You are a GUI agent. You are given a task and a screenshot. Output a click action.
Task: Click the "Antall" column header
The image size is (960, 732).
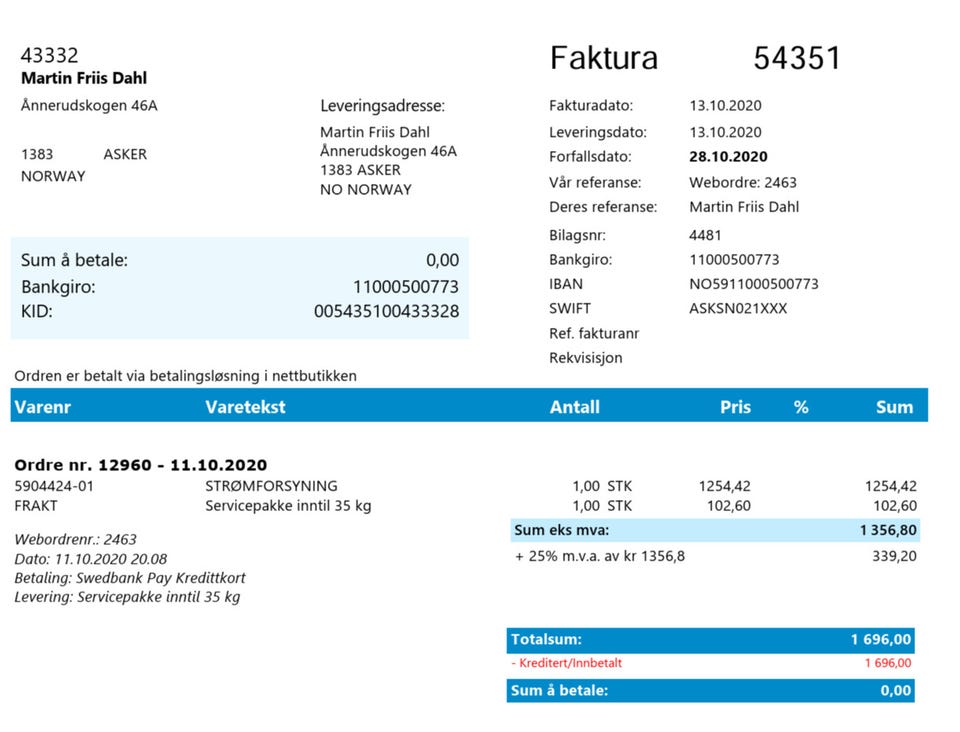574,407
